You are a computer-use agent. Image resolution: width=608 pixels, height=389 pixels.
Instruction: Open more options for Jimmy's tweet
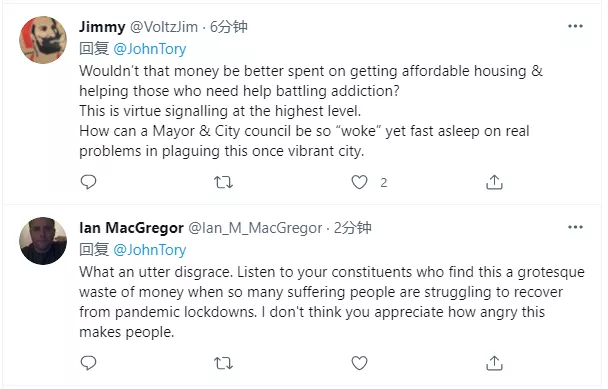(x=575, y=26)
